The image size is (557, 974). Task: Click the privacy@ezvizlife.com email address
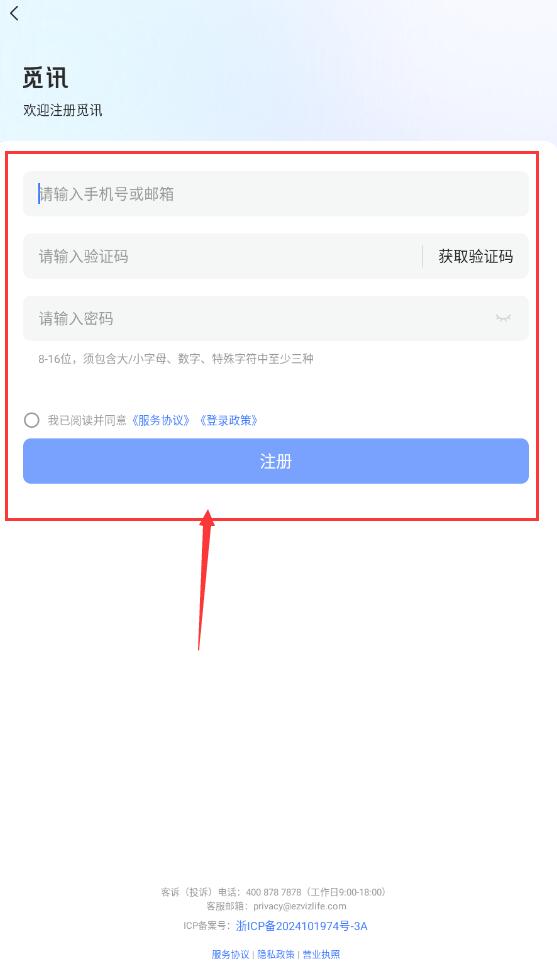pos(300,906)
